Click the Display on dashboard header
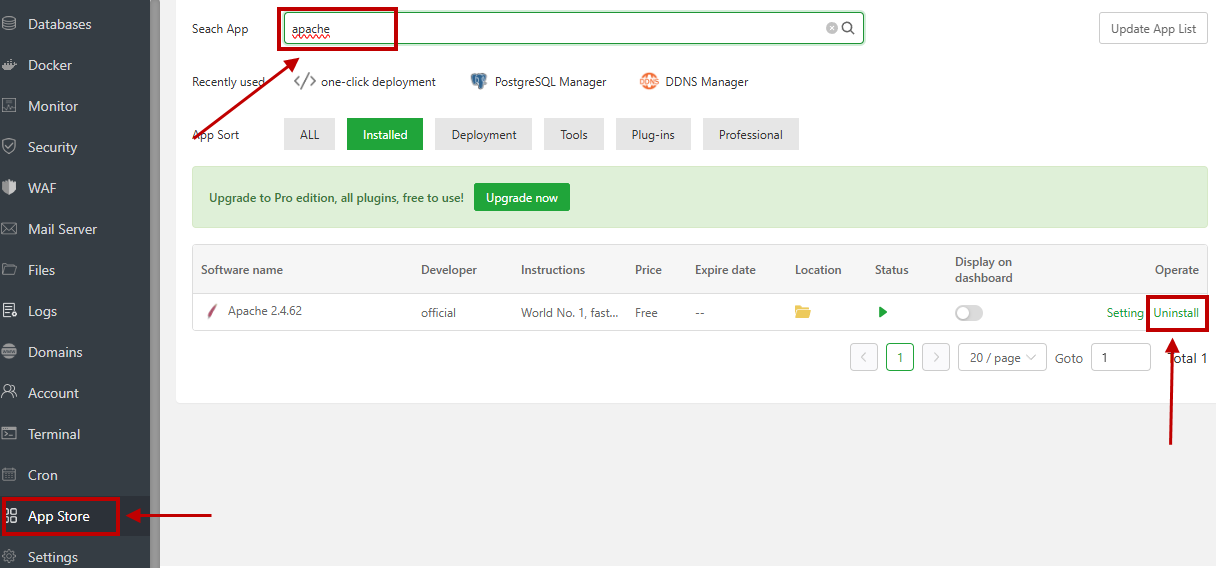 tap(984, 270)
